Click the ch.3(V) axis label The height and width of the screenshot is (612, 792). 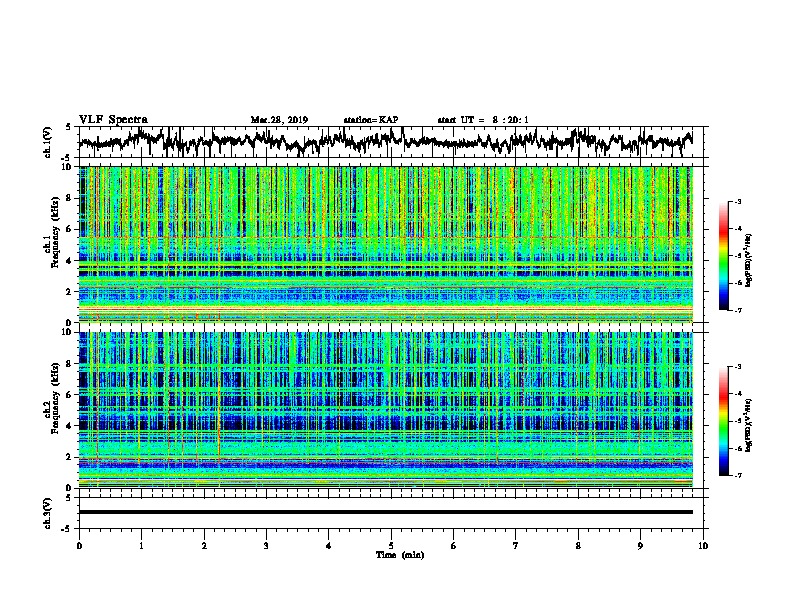47,513
